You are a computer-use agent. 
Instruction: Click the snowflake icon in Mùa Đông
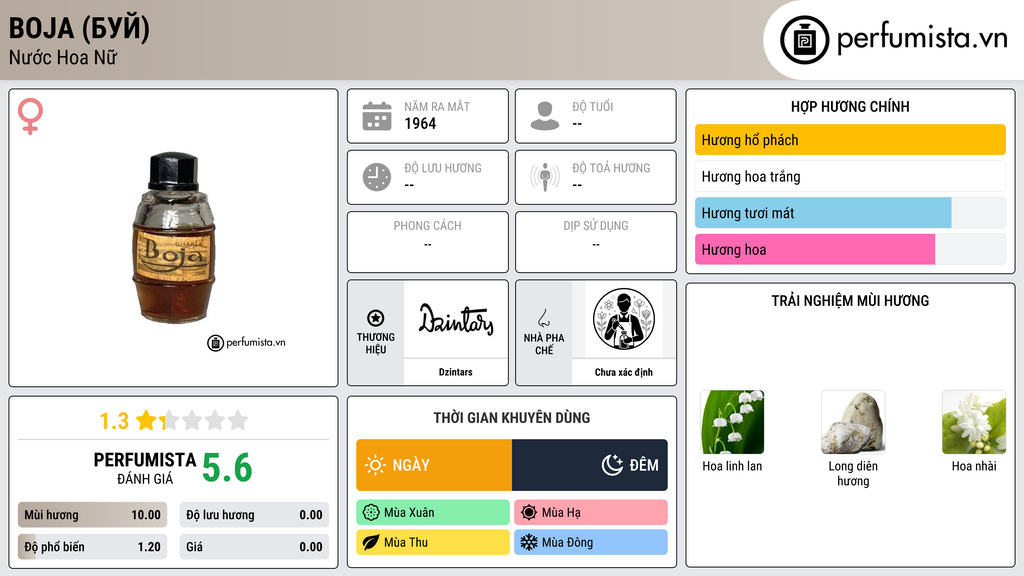[529, 542]
